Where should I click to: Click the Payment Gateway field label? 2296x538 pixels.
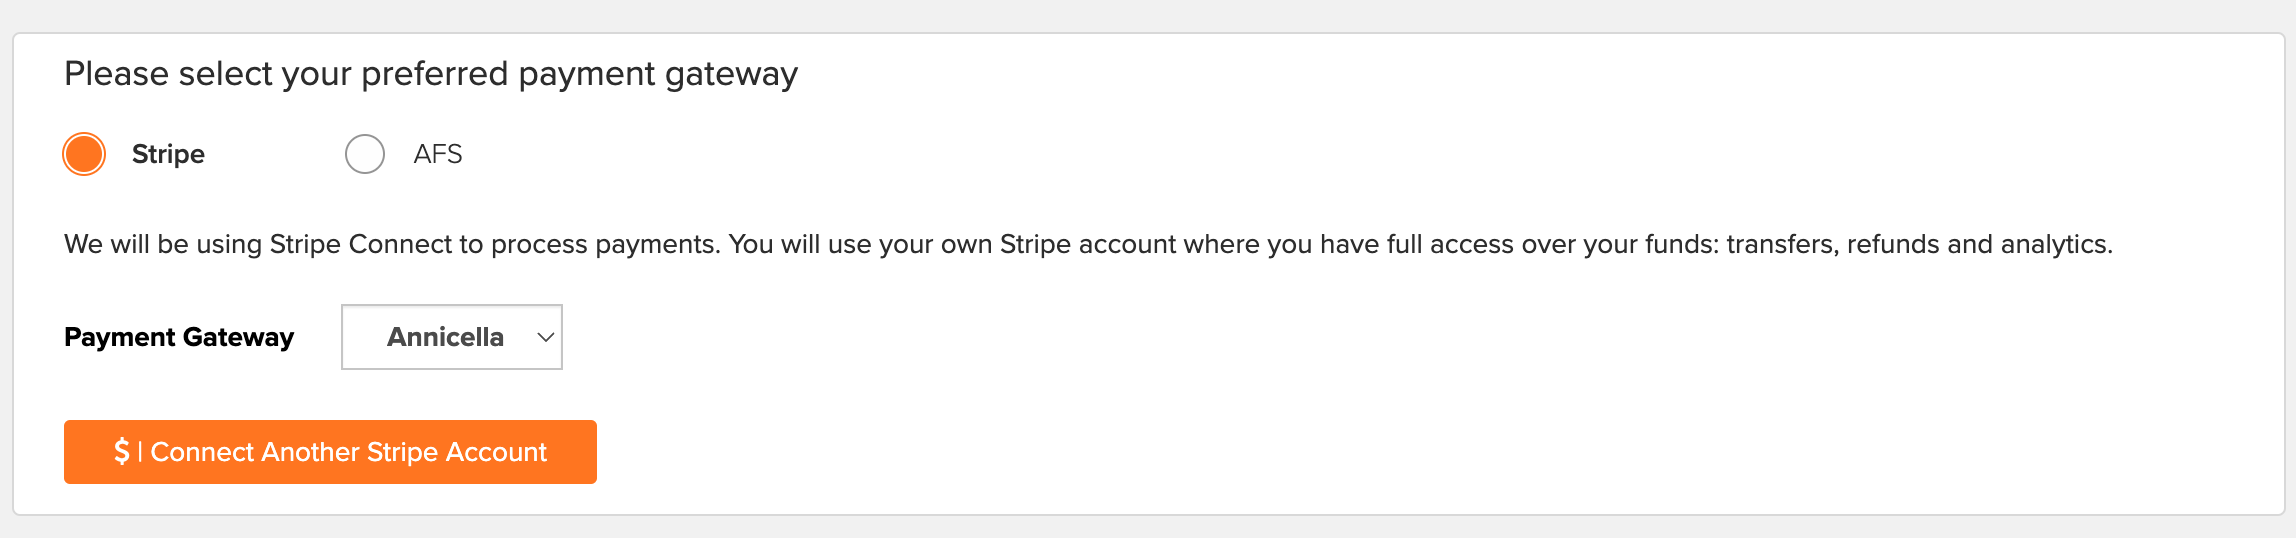[179, 337]
